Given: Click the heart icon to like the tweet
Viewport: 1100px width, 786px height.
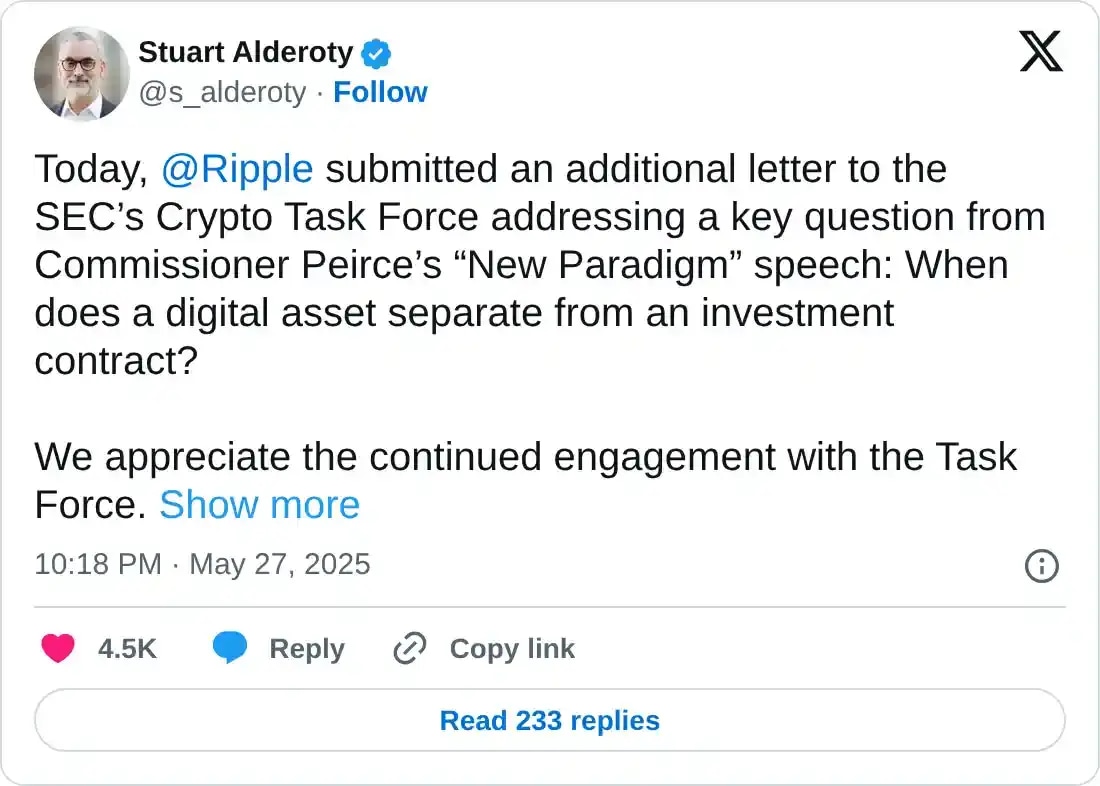Looking at the screenshot, I should point(59,648).
